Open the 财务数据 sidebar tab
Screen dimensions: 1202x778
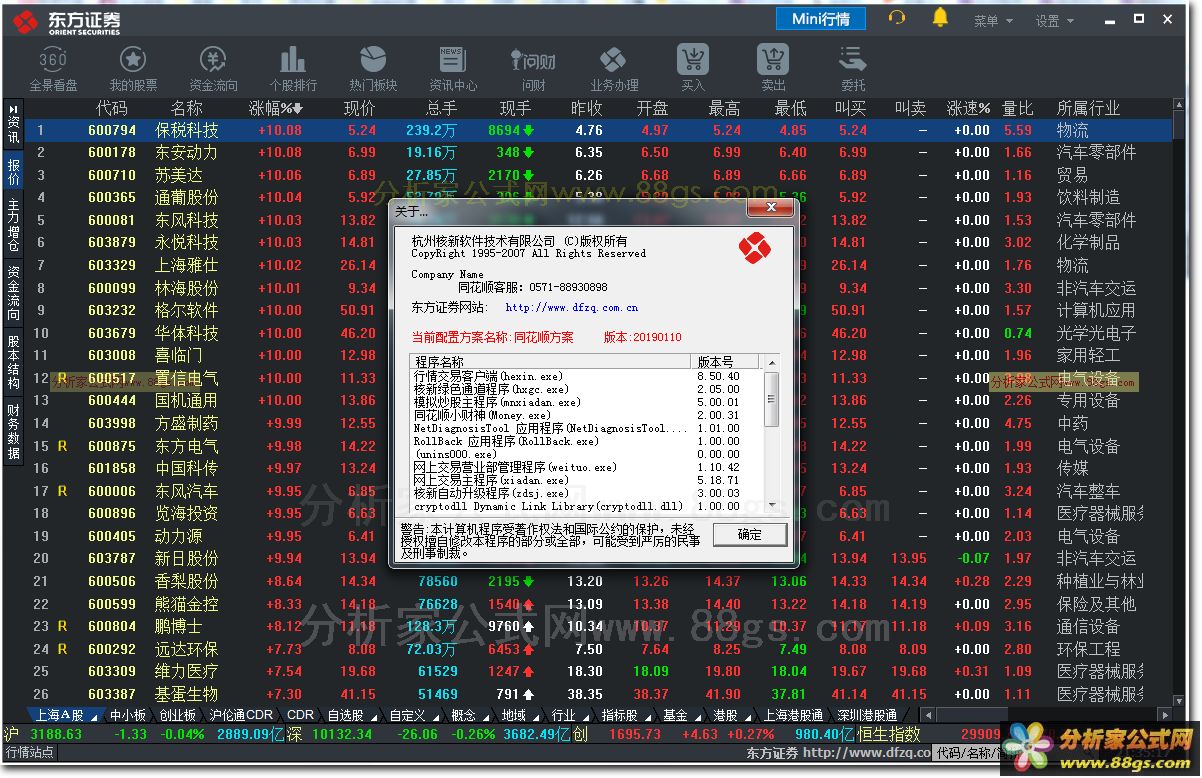coord(14,431)
